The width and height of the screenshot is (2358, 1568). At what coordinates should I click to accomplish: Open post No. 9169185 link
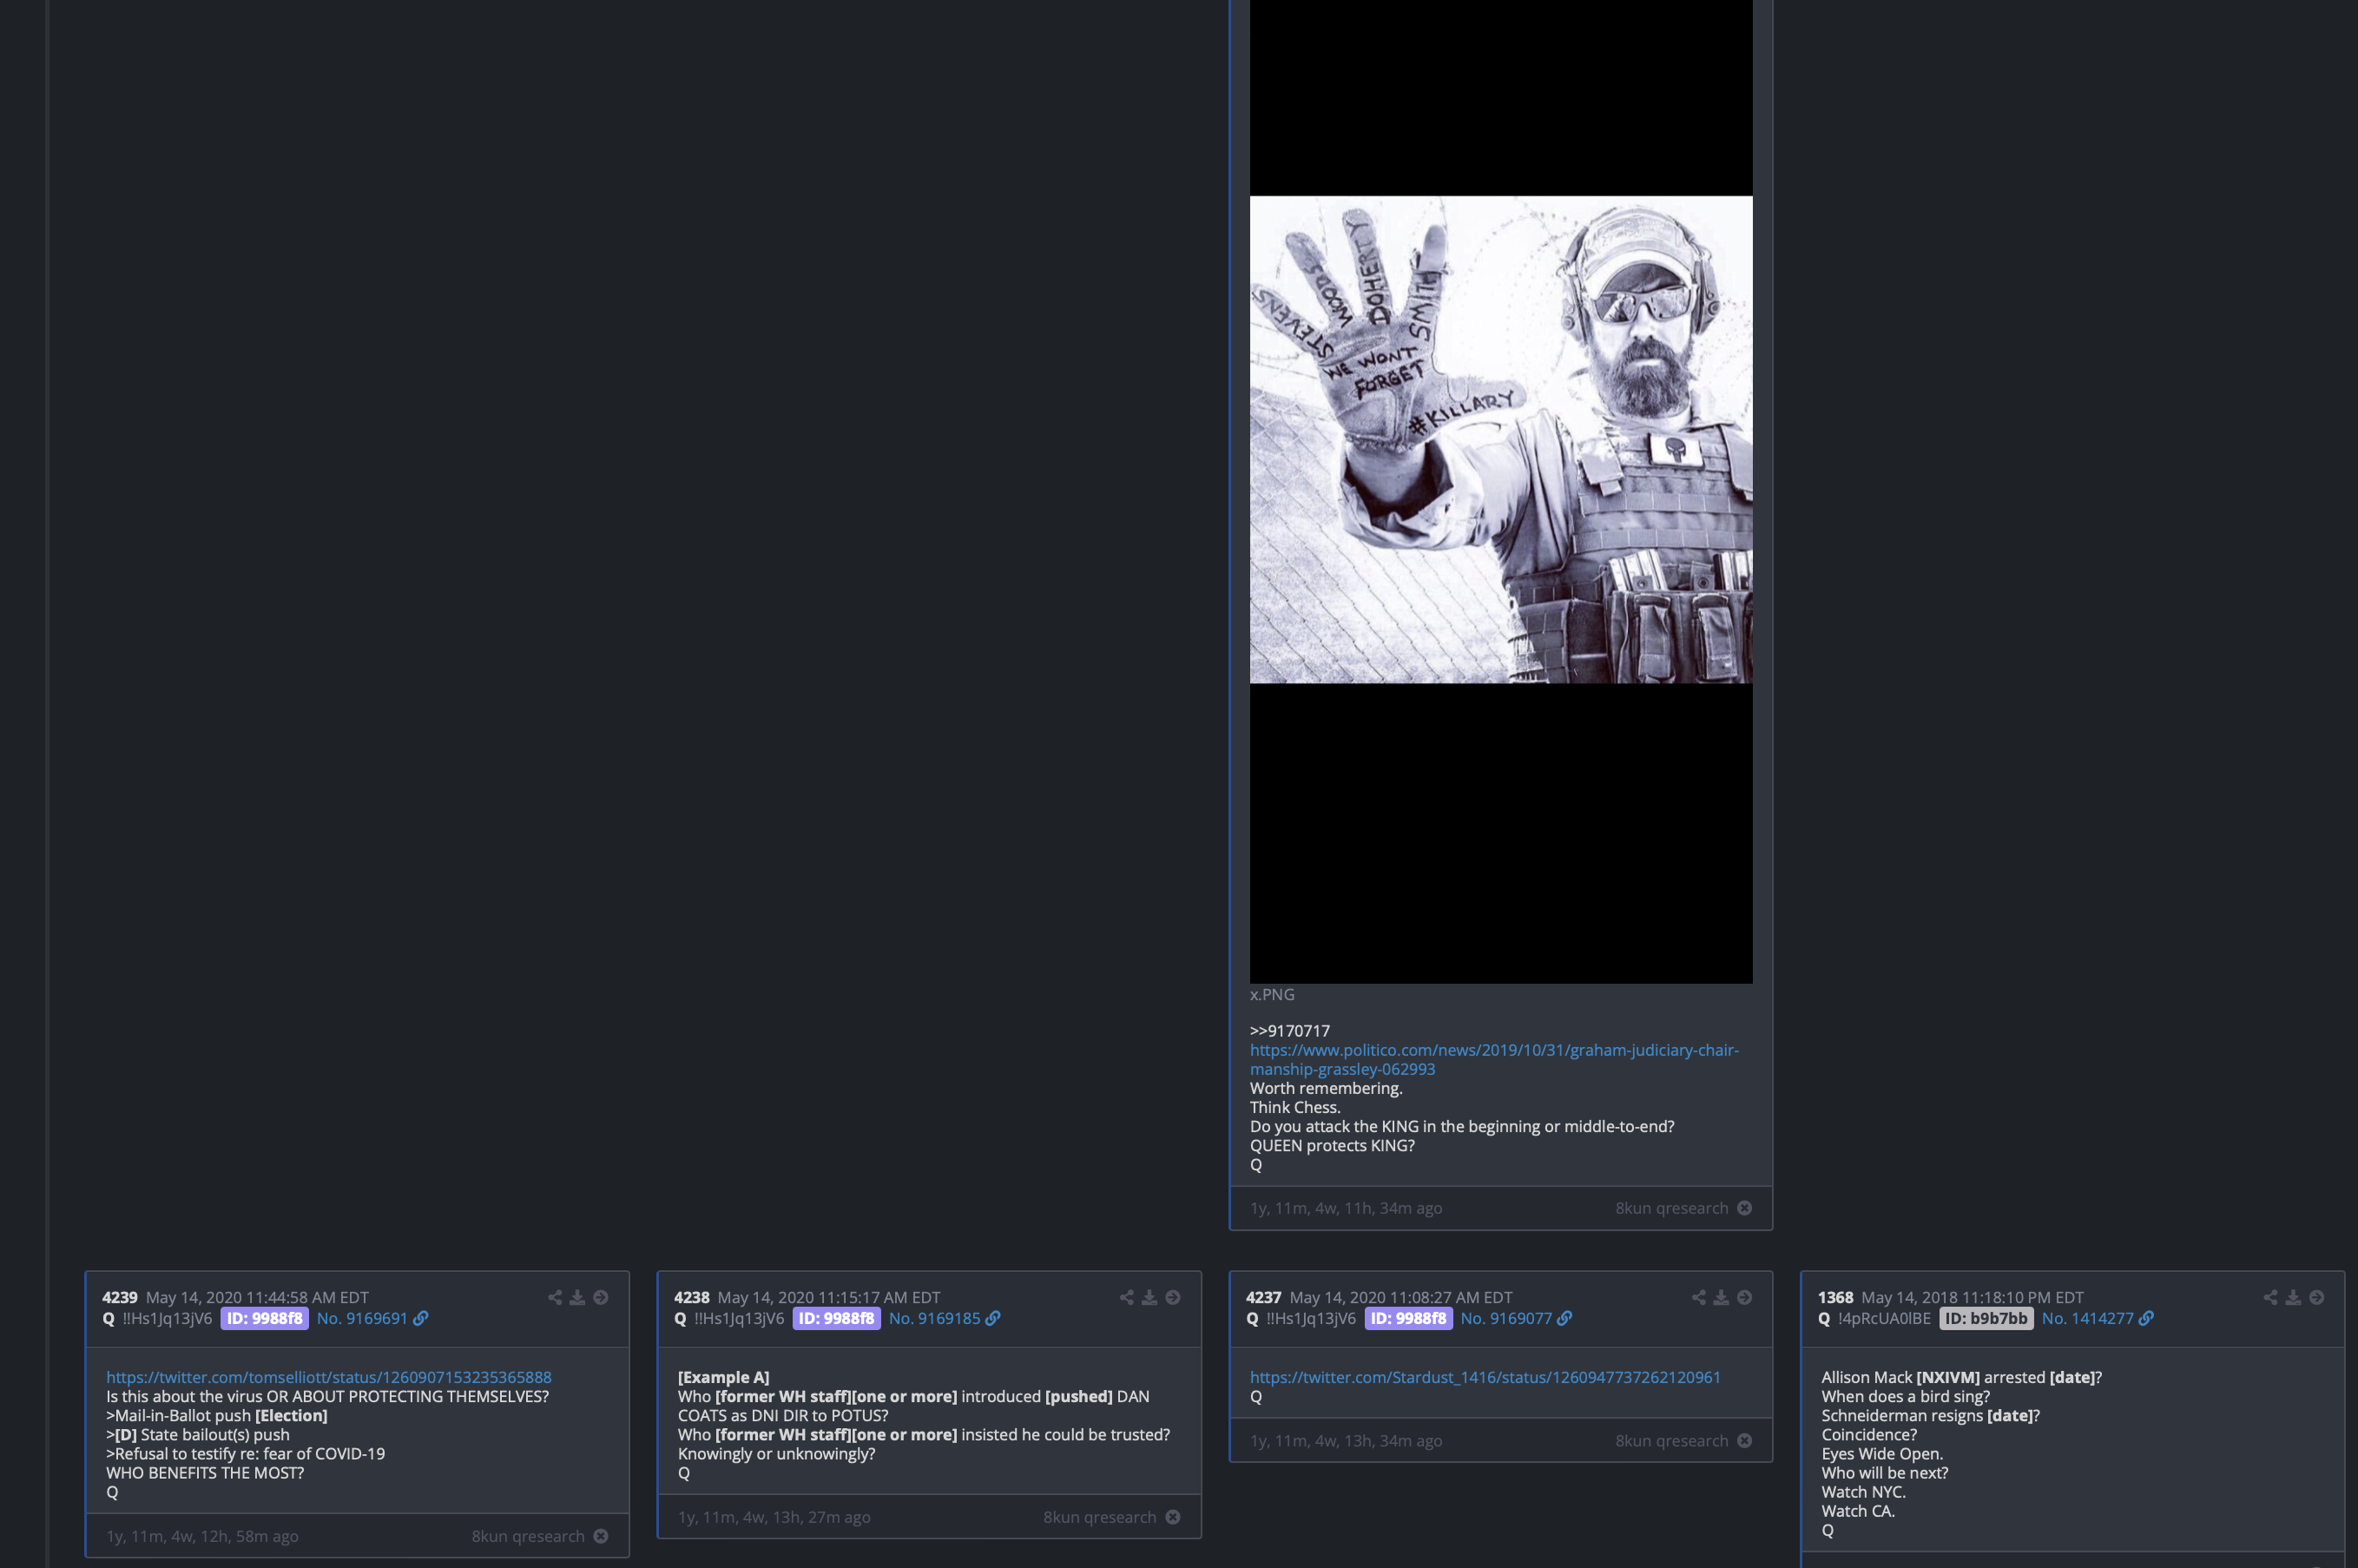tap(934, 1318)
